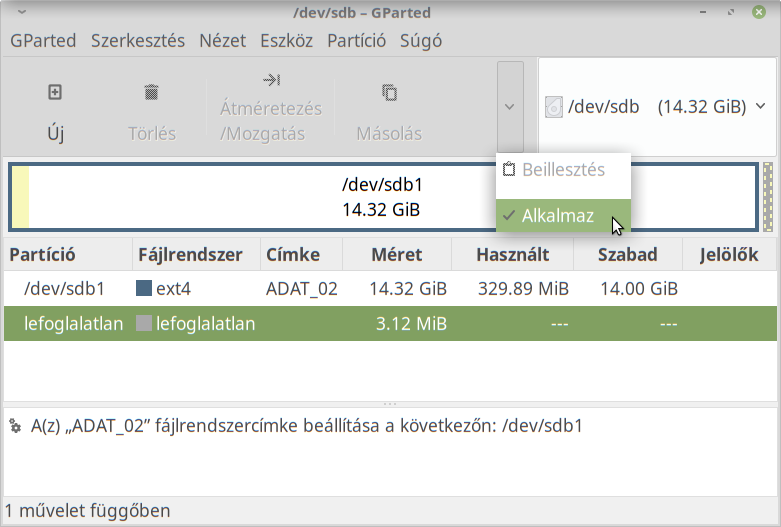Select the lefoglalatlan partition row name
This screenshot has width=781, height=527.
[x=73, y=324]
